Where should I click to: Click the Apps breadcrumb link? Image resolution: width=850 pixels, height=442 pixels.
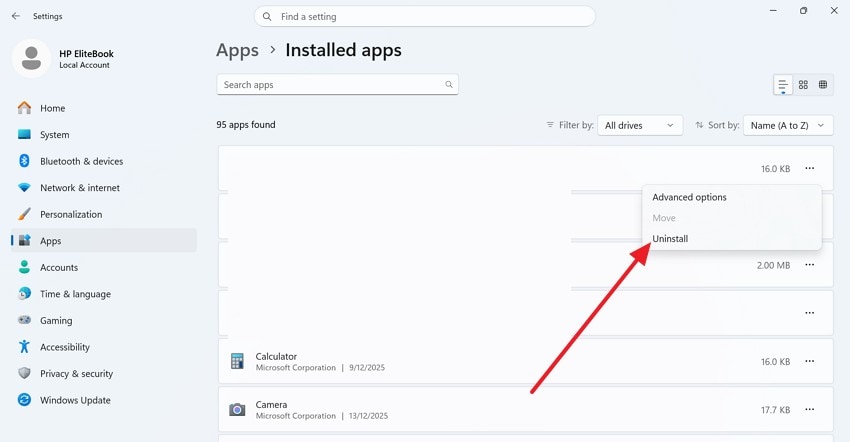(237, 50)
